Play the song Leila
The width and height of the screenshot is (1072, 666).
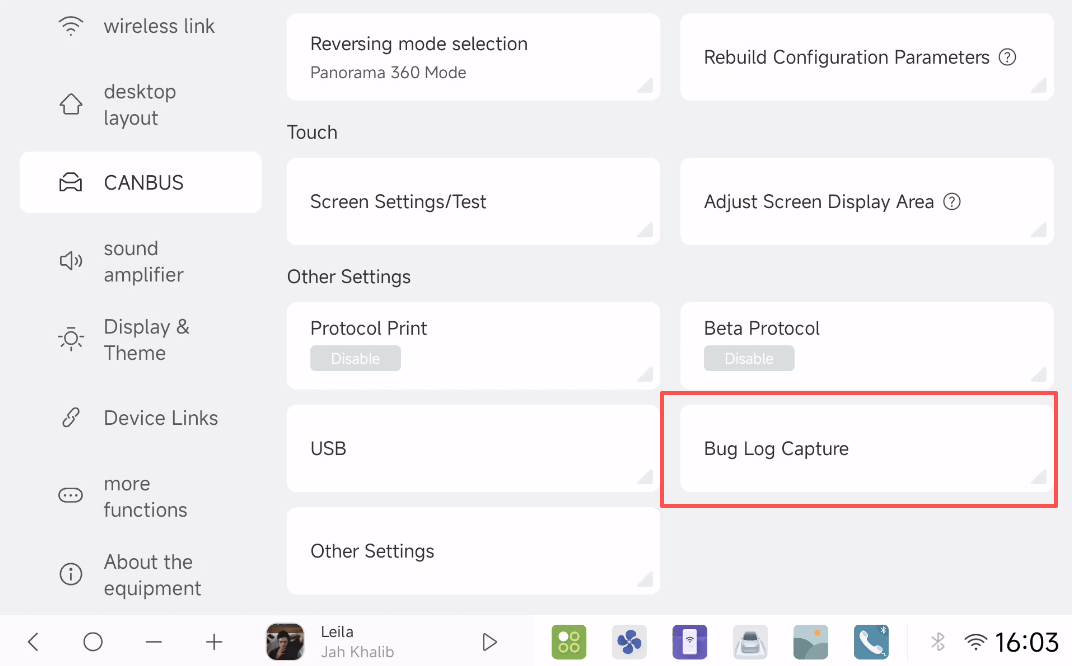490,642
